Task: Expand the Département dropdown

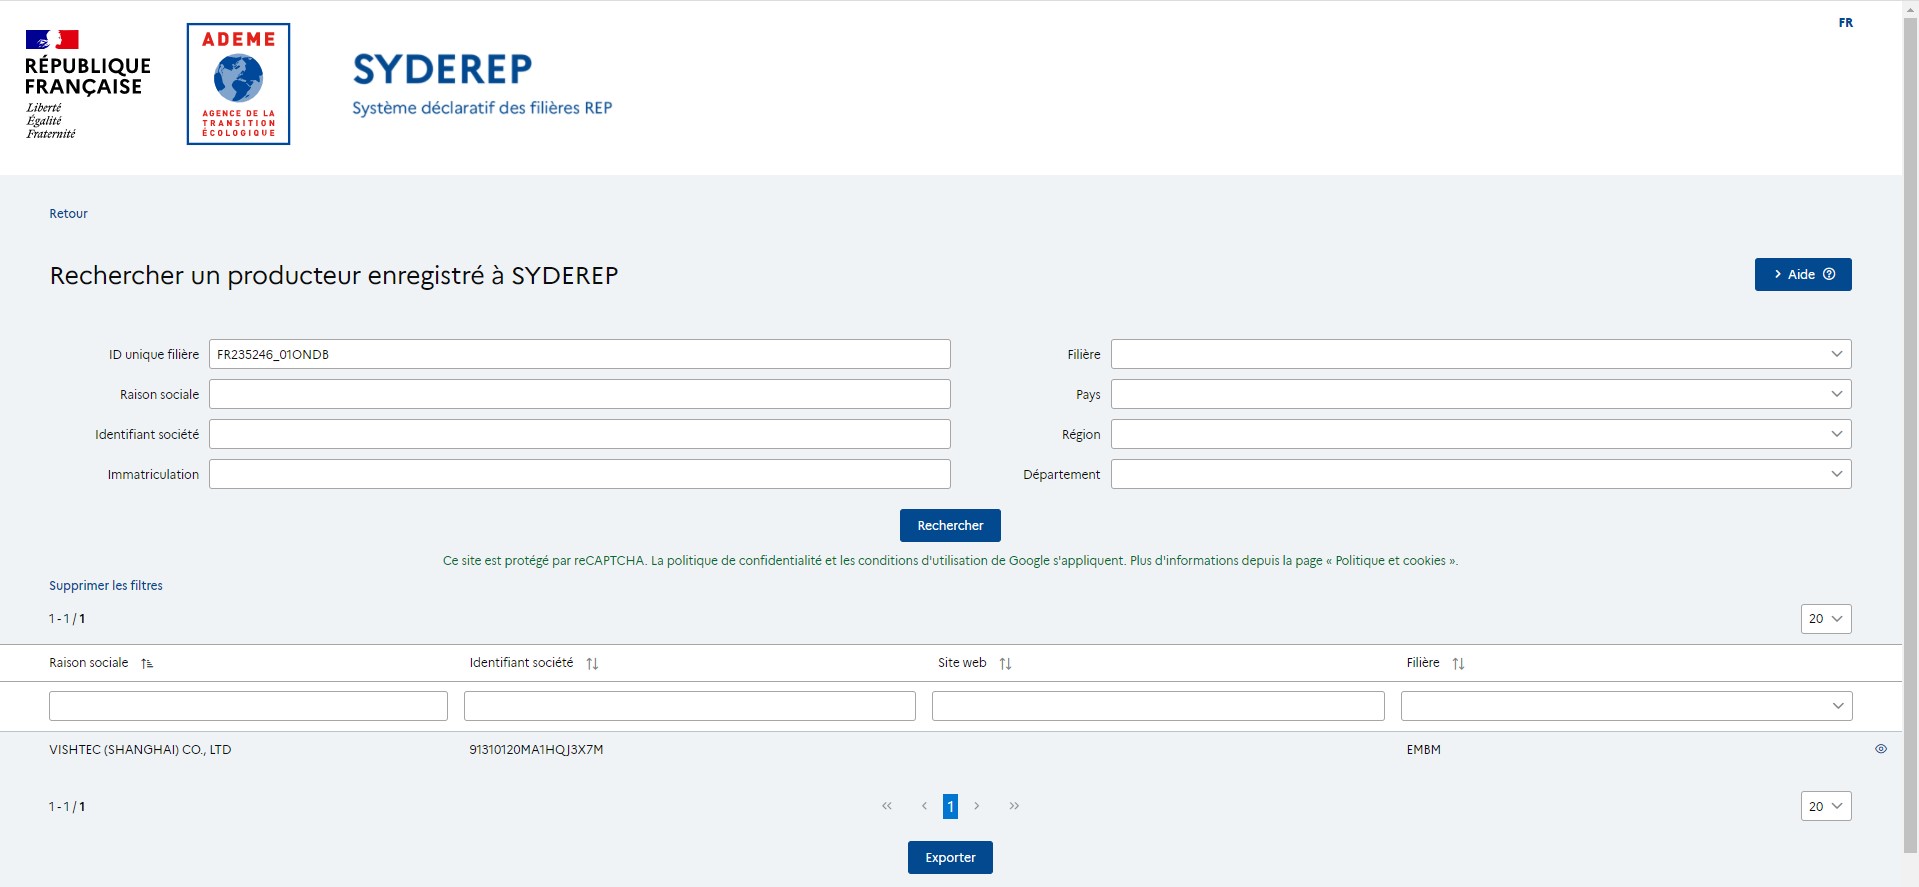Action: coord(1480,474)
